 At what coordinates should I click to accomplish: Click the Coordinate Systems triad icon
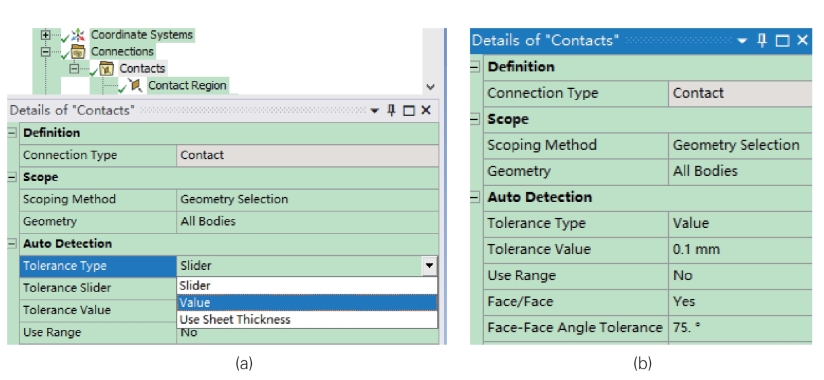tap(78, 35)
